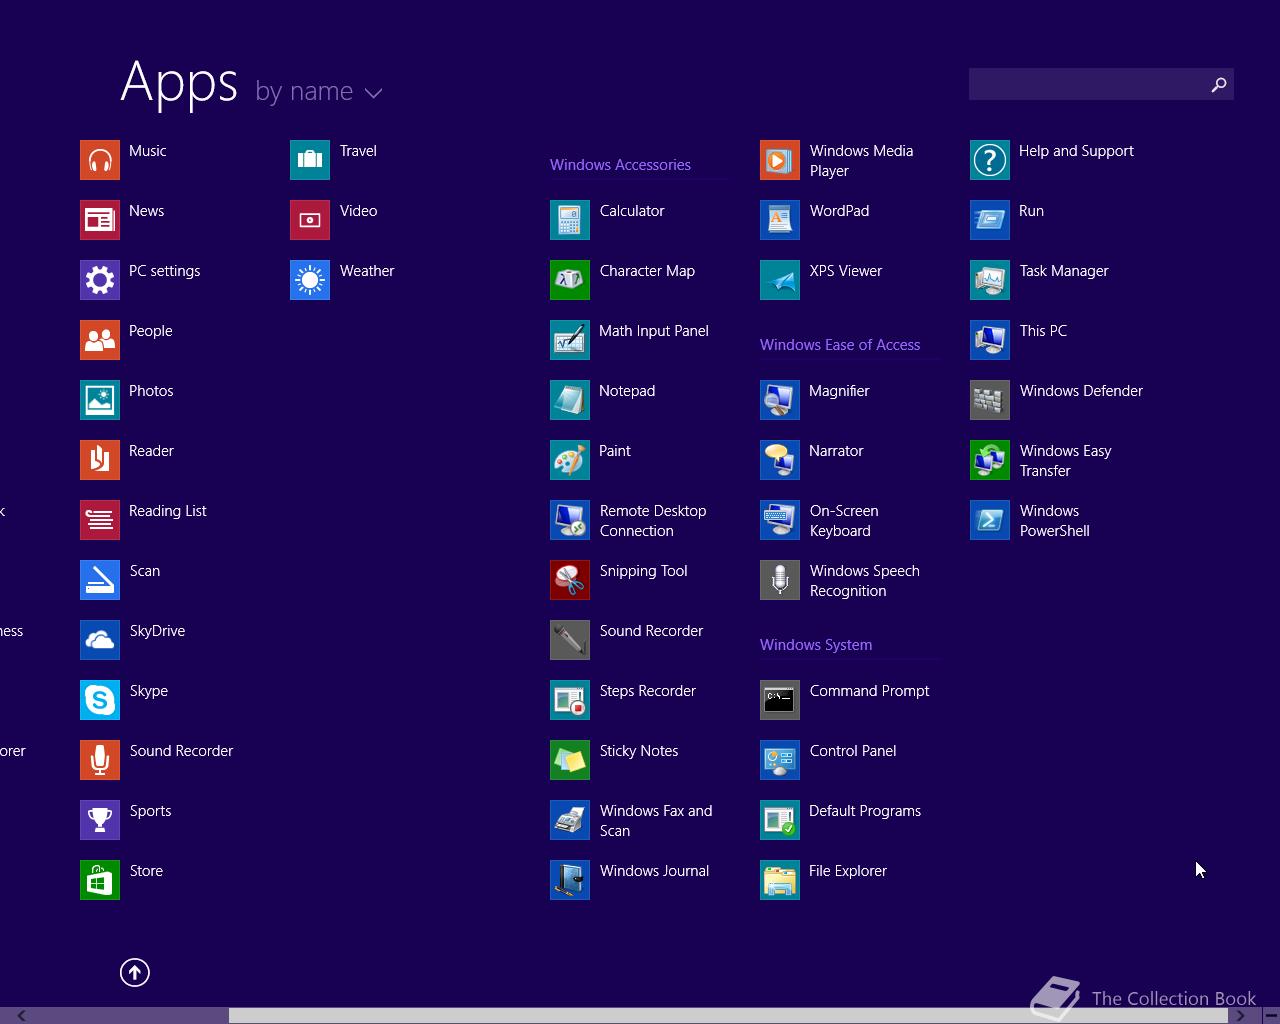Open Windows Media Player icon
The image size is (1280, 1024).
point(780,160)
